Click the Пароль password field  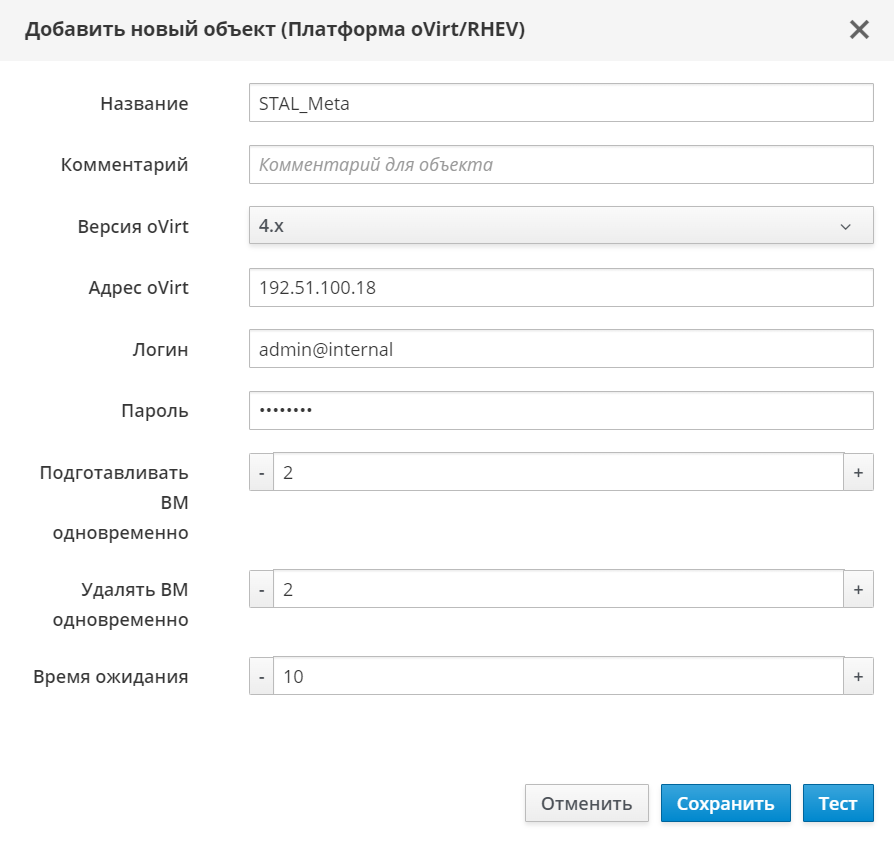click(x=560, y=411)
